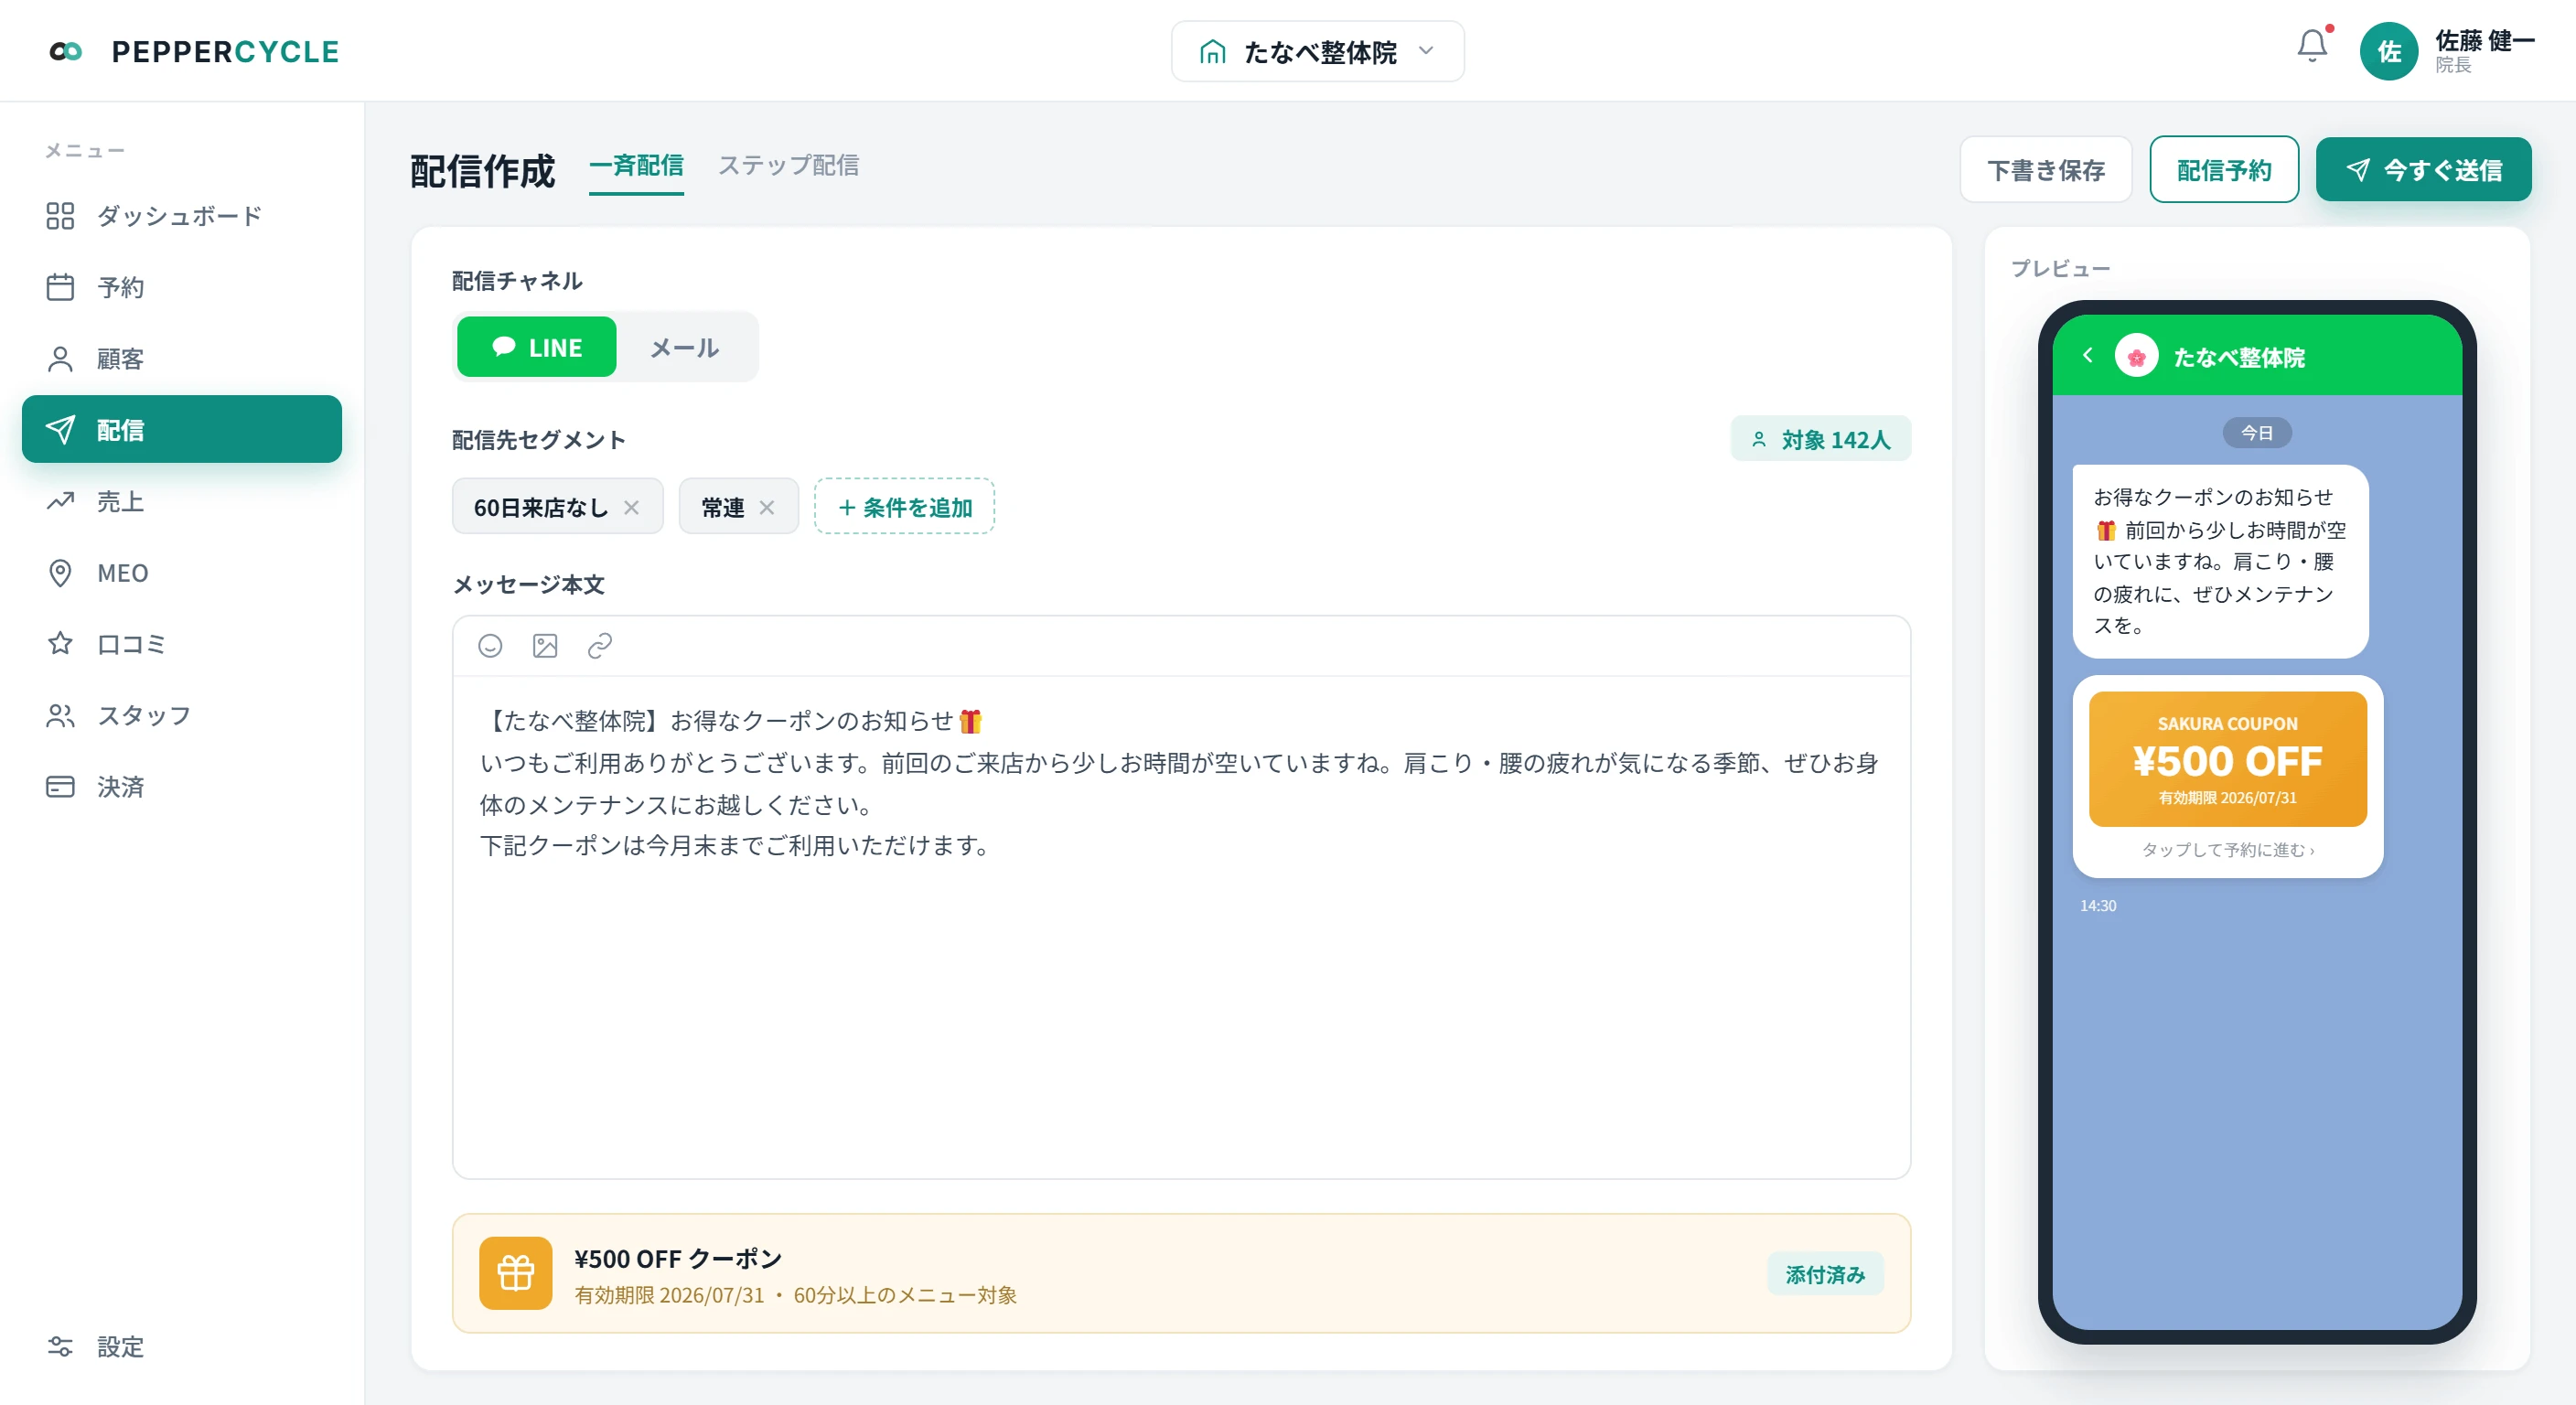
Task: Click the trend chart icon beside 売上
Action: pos(60,501)
